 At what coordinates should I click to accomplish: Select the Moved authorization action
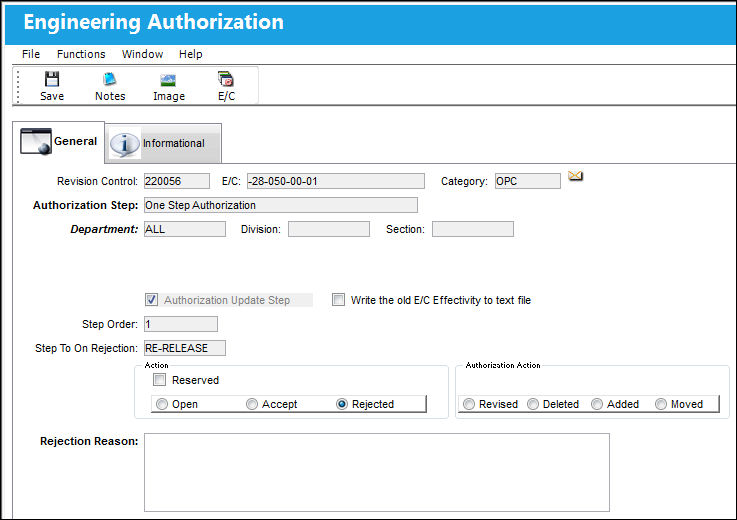click(661, 404)
